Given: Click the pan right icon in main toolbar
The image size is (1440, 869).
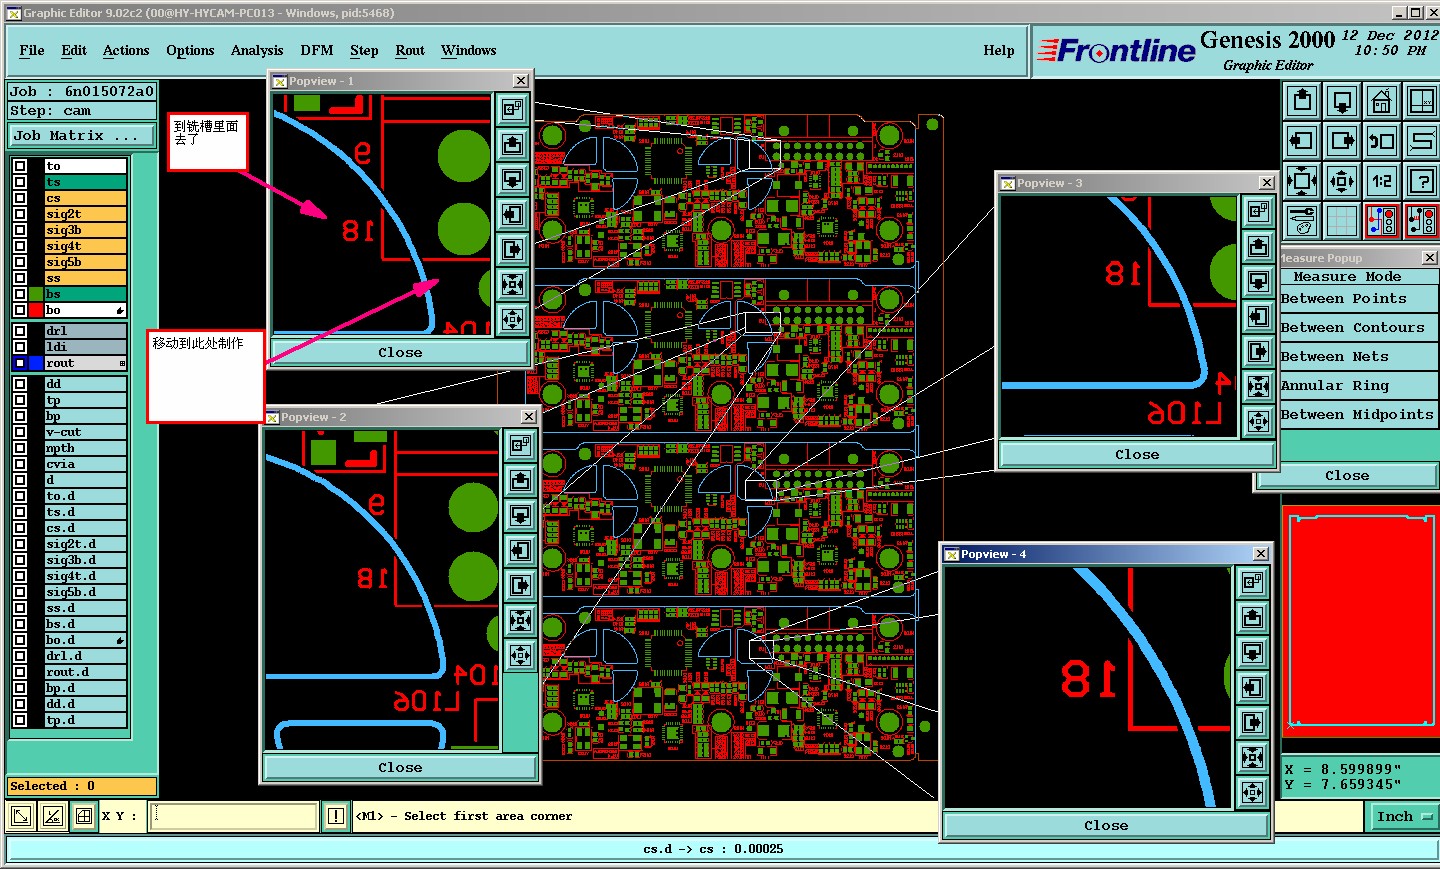Looking at the screenshot, I should pyautogui.click(x=1342, y=141).
